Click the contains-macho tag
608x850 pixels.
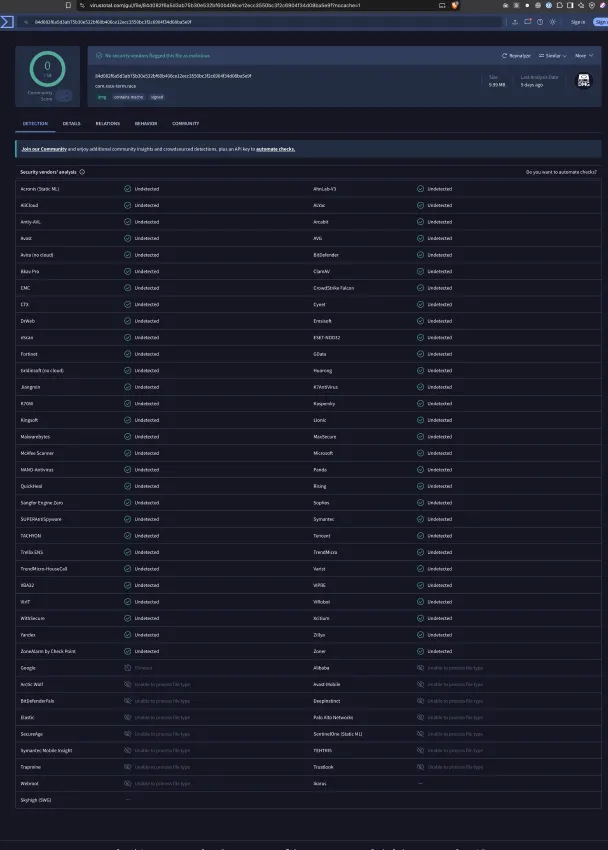click(128, 97)
